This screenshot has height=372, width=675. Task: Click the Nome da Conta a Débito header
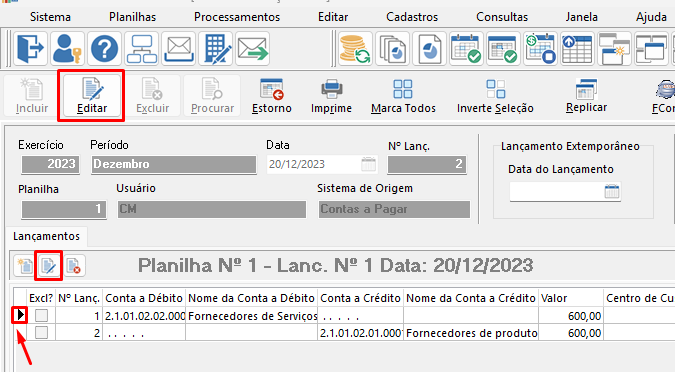[x=251, y=298]
